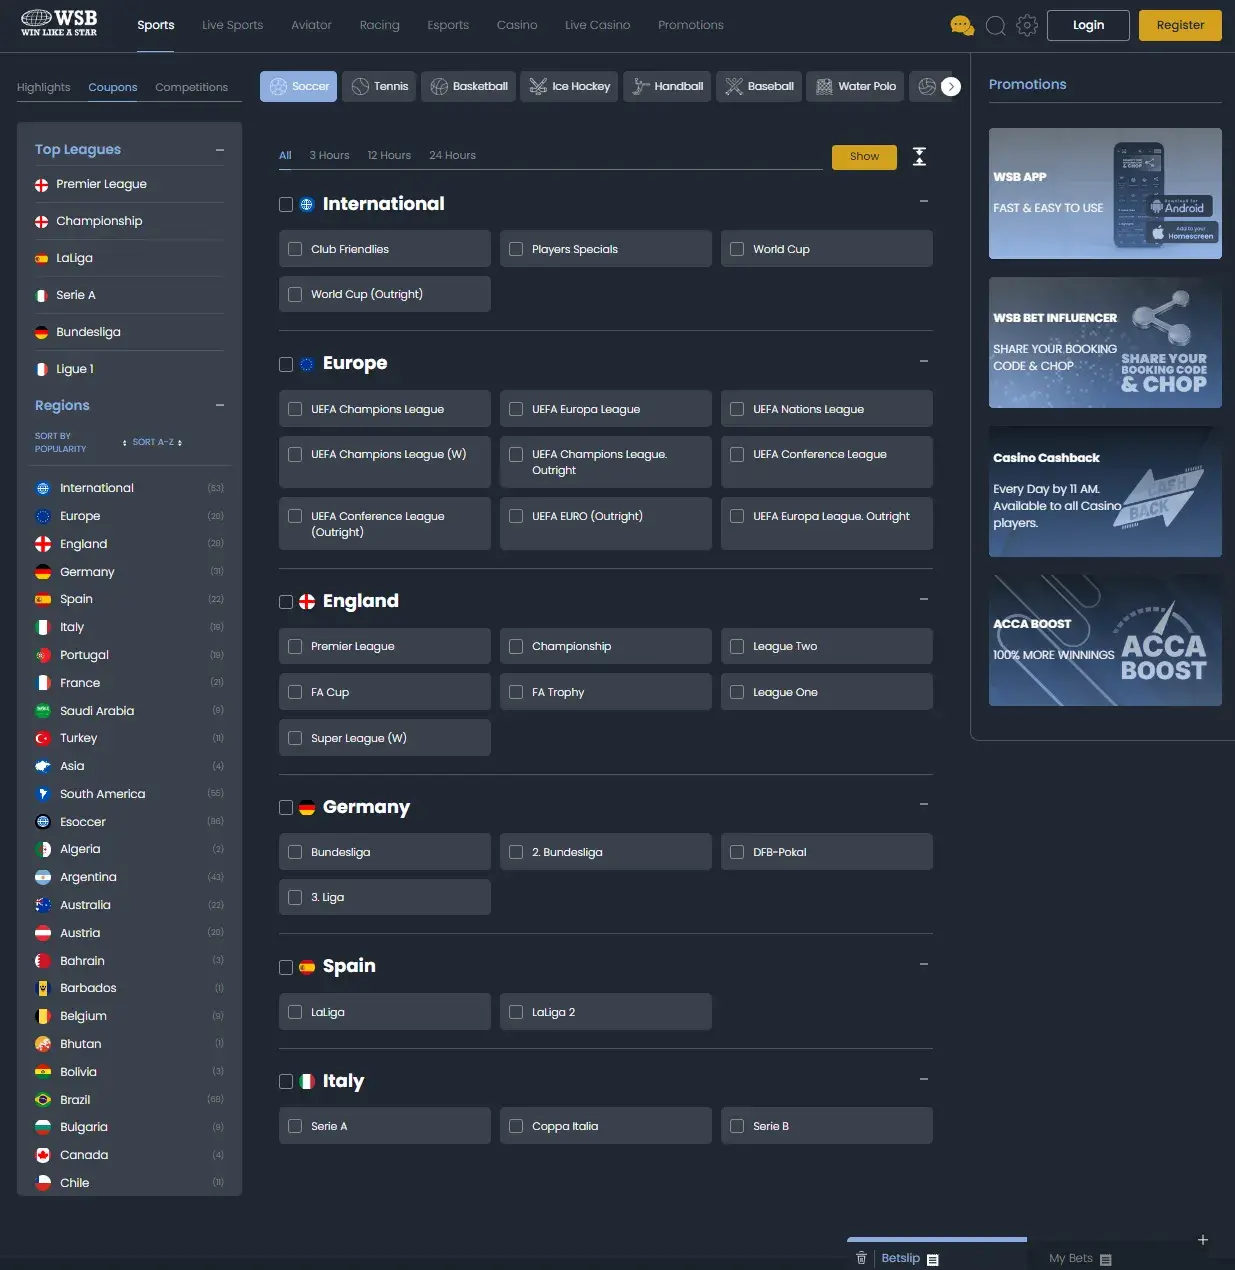The width and height of the screenshot is (1235, 1270).
Task: Switch to the Highlights tab
Action: click(44, 87)
